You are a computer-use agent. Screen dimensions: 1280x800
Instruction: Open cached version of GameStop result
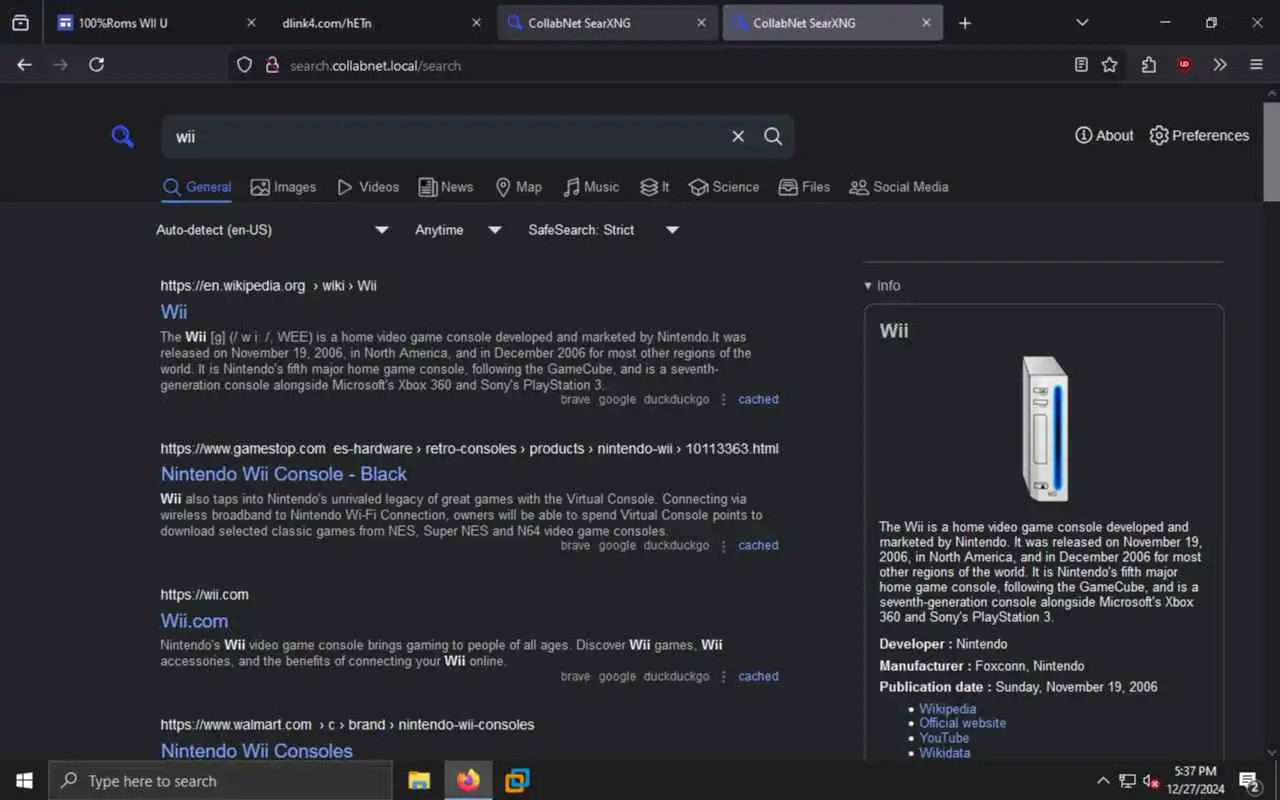point(758,545)
